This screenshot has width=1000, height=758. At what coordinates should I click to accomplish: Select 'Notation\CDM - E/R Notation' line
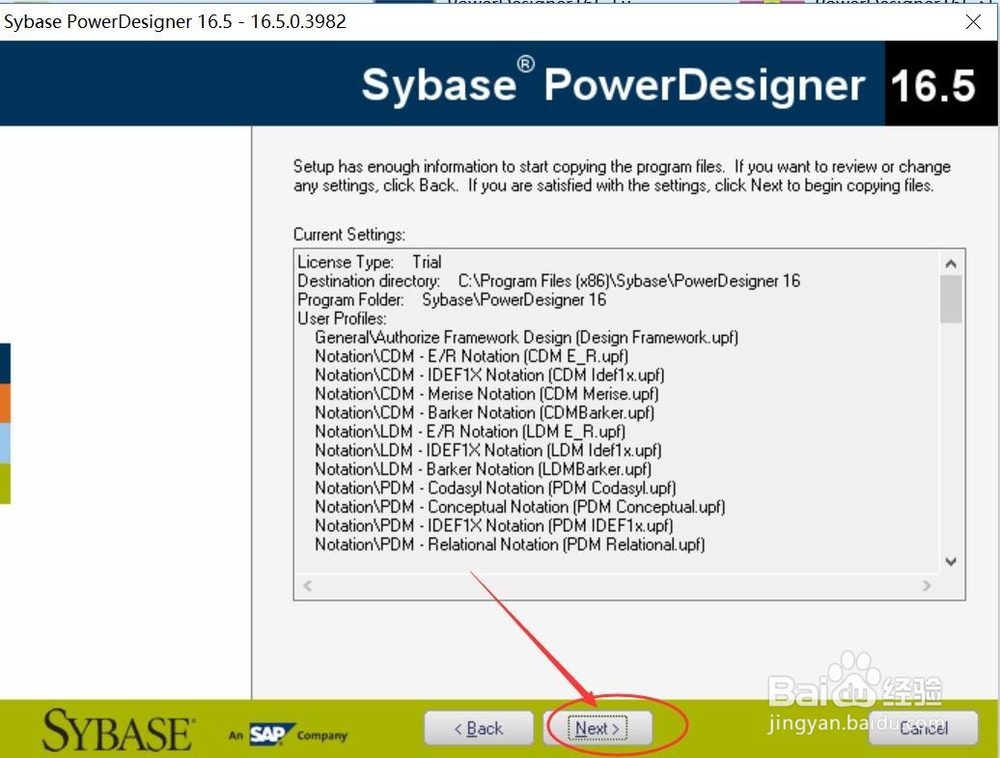point(471,356)
